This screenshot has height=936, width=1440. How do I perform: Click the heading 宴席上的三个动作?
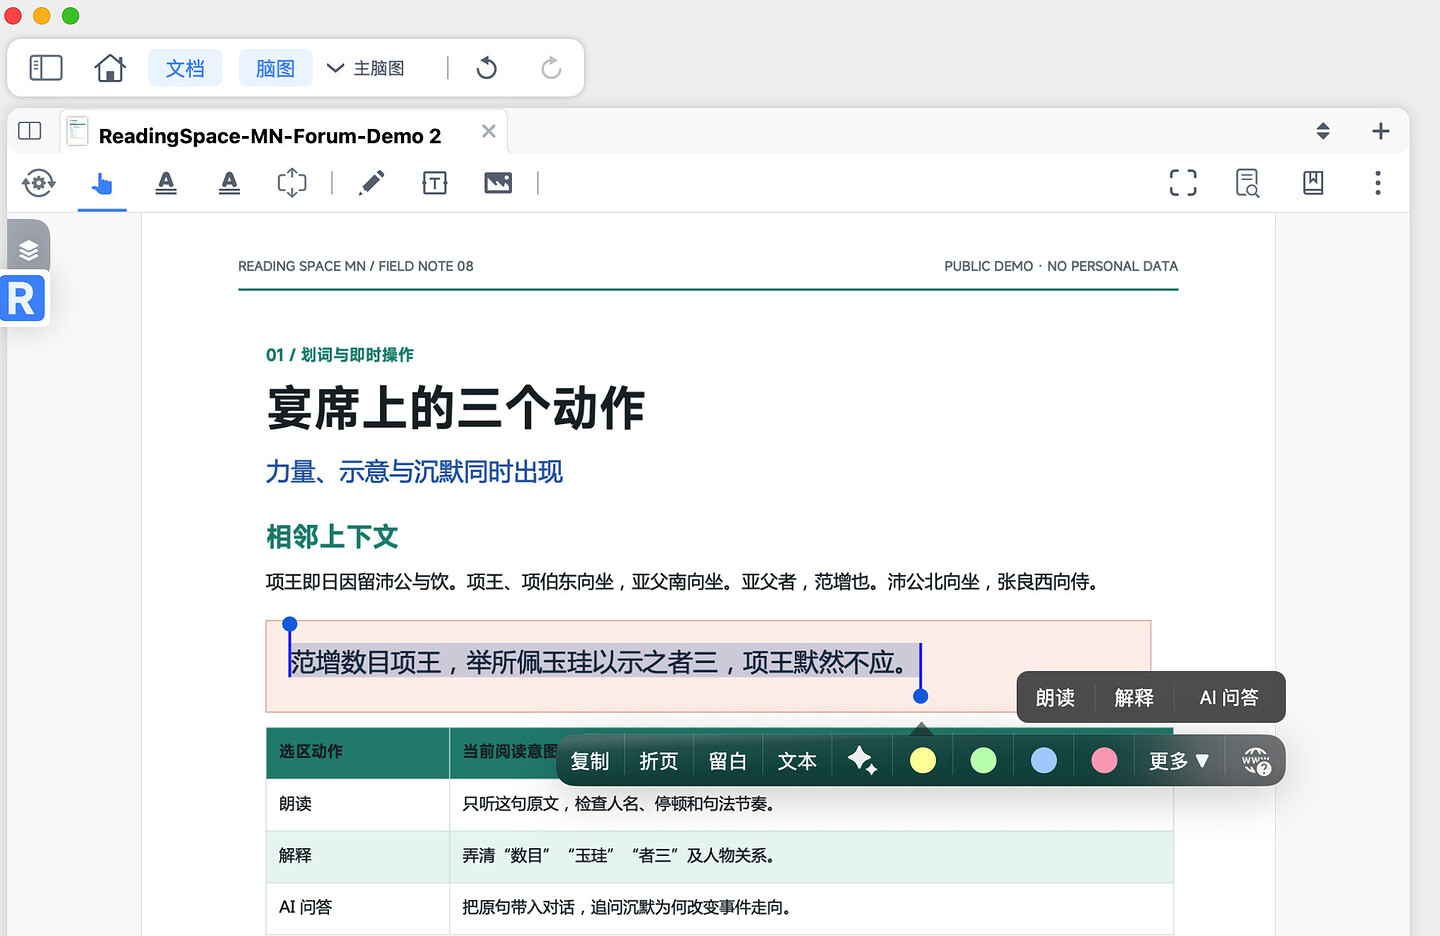pyautogui.click(x=456, y=408)
